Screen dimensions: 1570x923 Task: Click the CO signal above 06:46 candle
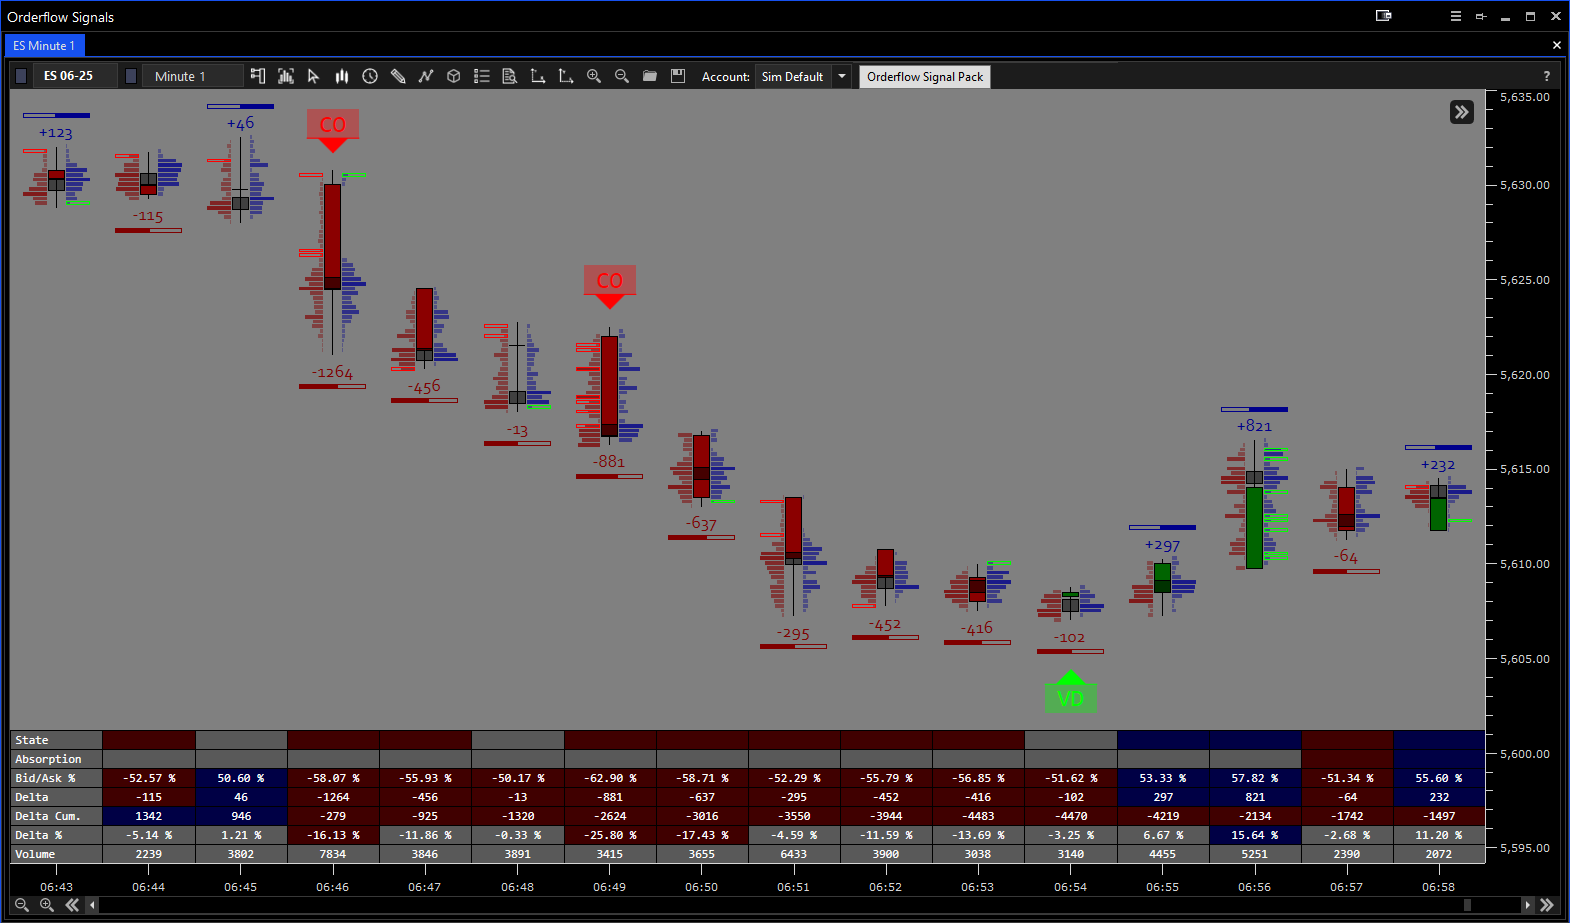(332, 129)
